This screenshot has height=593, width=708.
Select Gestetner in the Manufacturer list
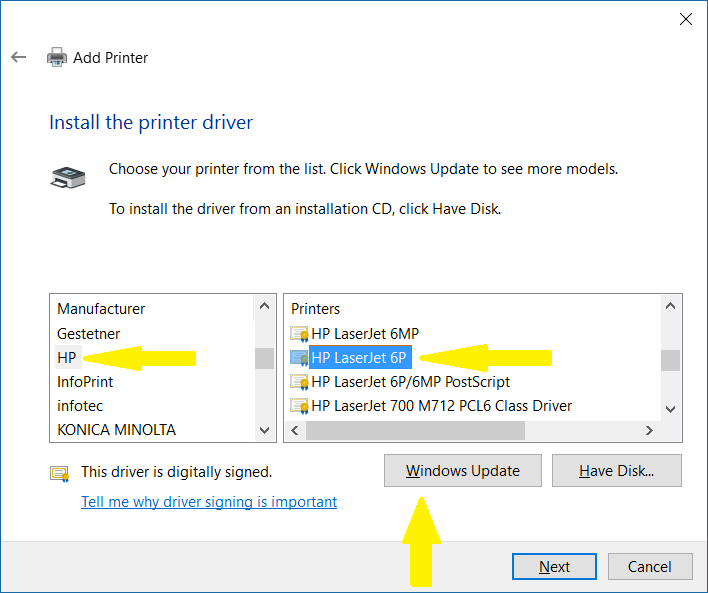tap(88, 334)
